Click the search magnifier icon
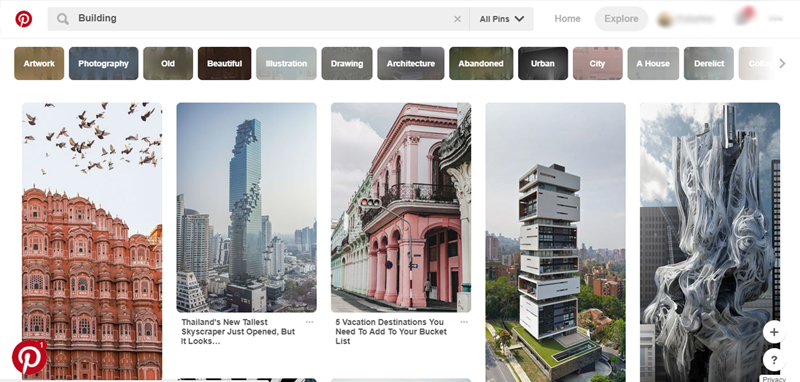The height and width of the screenshot is (382, 800). pyautogui.click(x=63, y=19)
